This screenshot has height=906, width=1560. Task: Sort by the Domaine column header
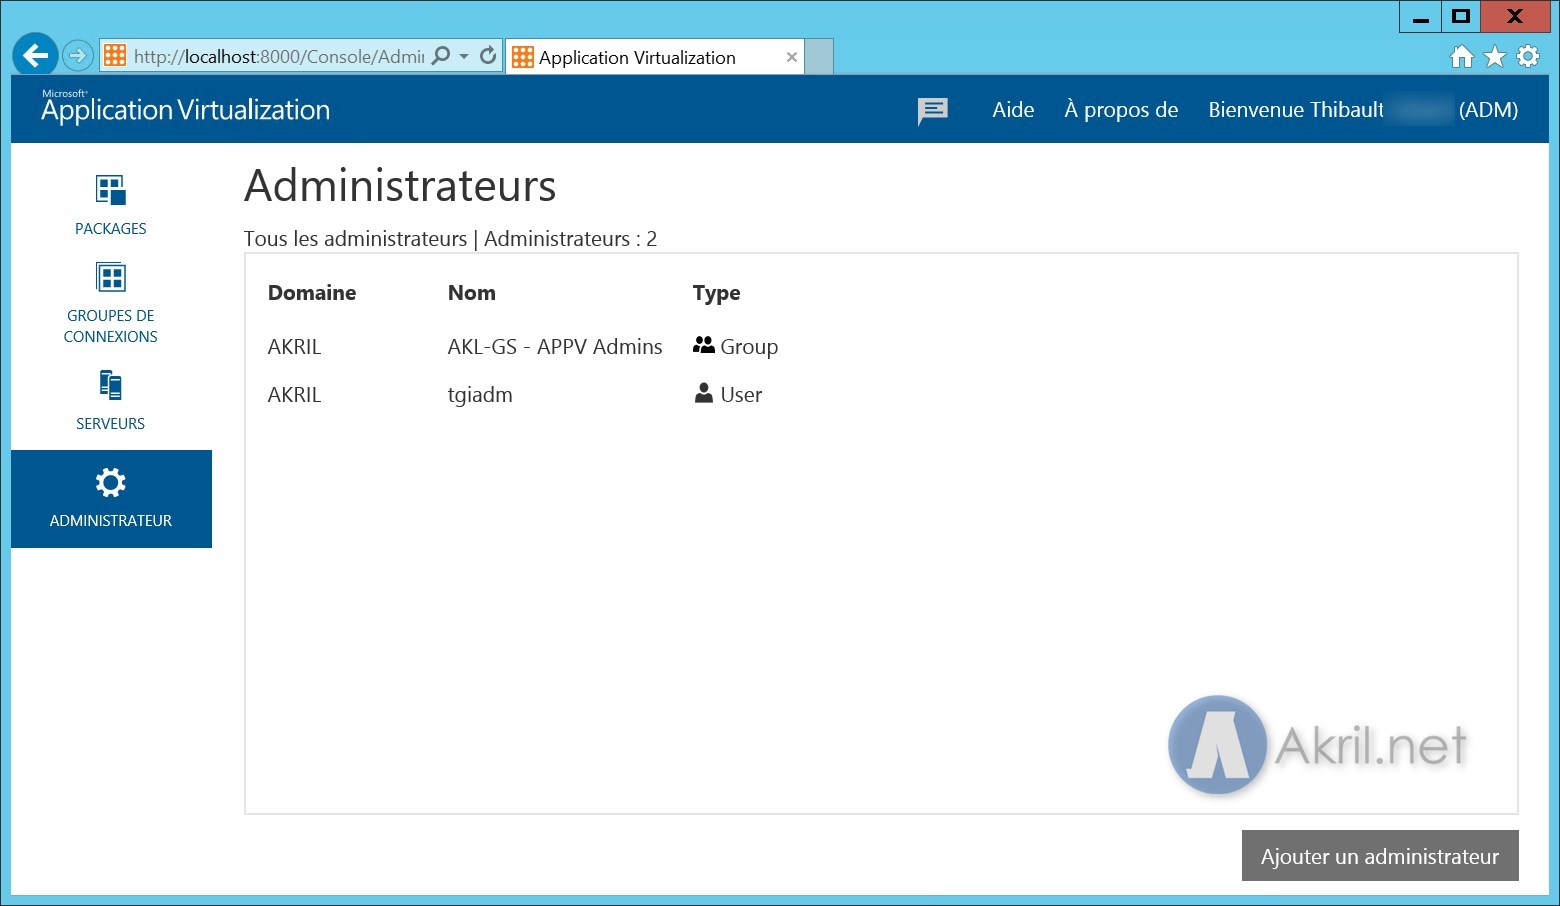312,293
